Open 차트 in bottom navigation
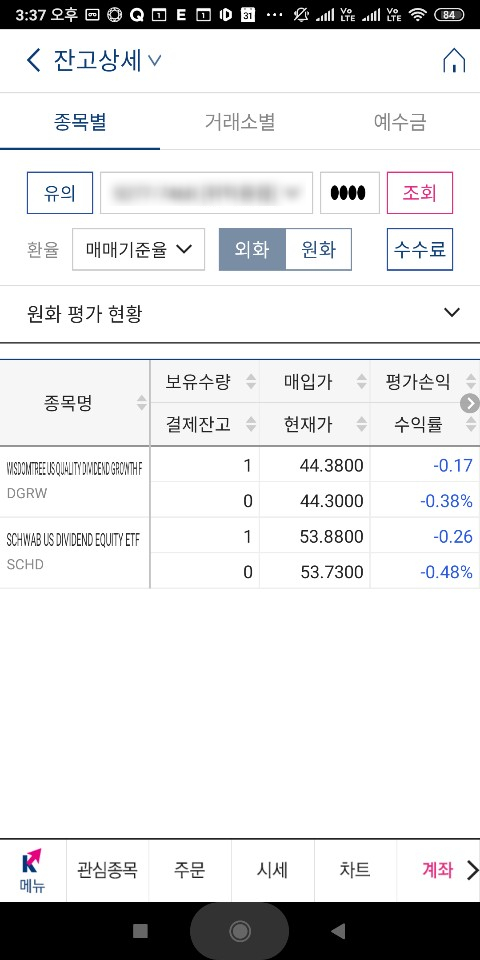480x960 pixels. click(x=355, y=870)
